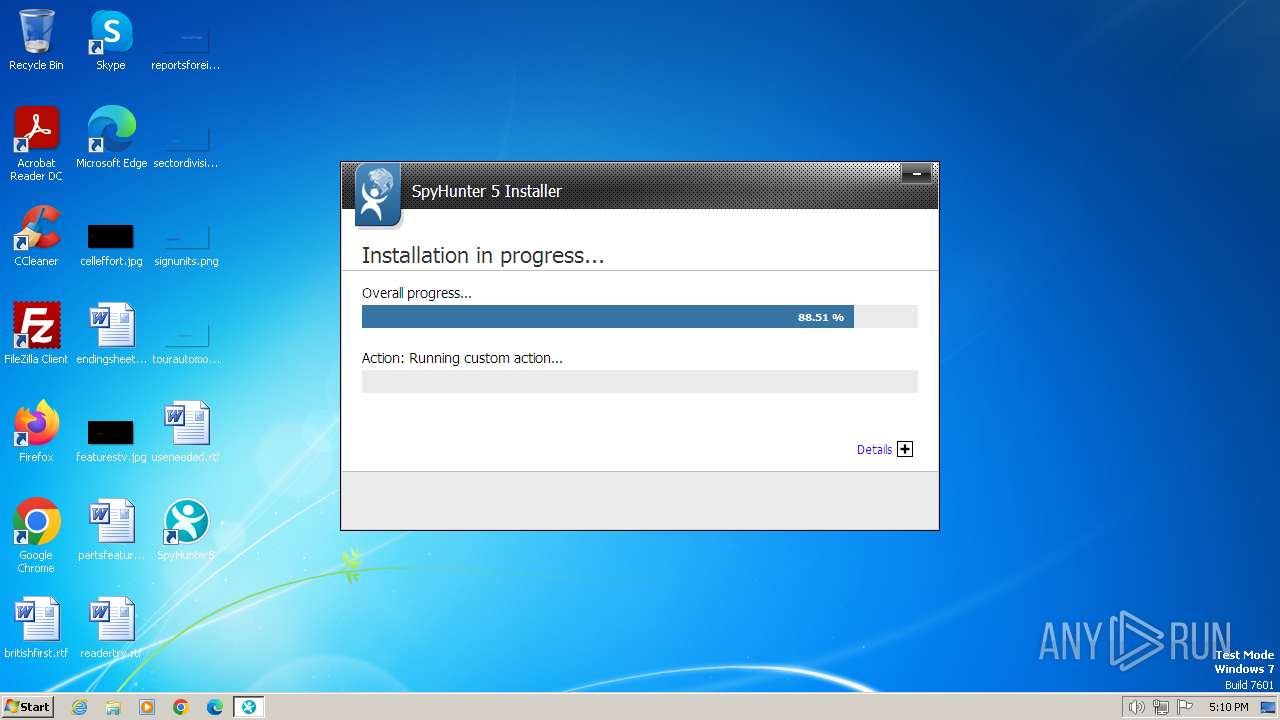The image size is (1280, 720).
Task: Click the empty action progress bar
Action: click(x=640, y=381)
